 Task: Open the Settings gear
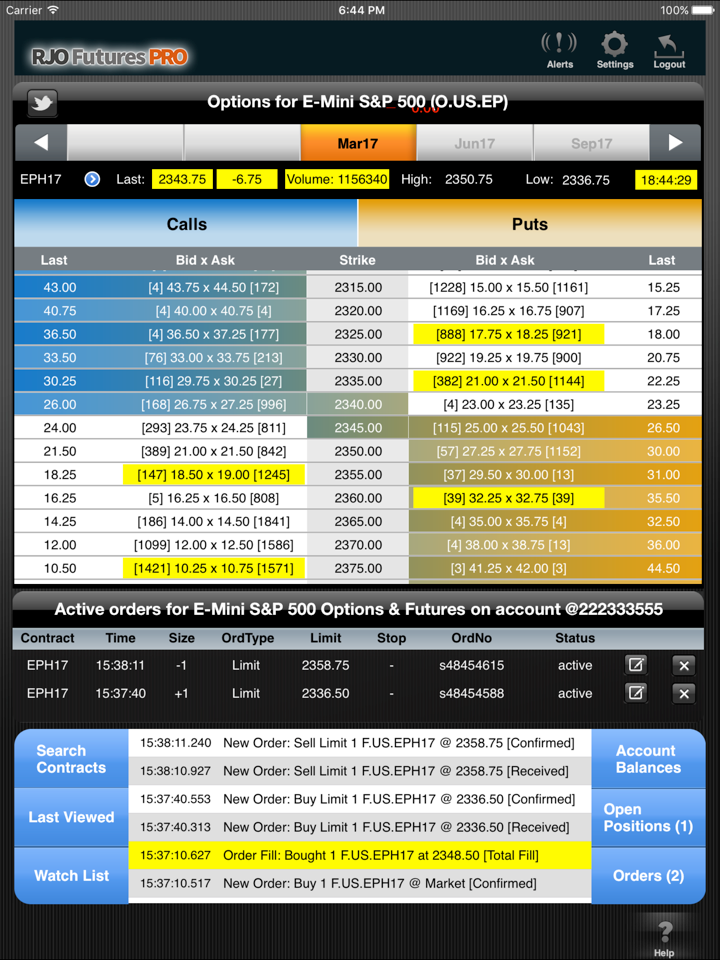point(614,48)
